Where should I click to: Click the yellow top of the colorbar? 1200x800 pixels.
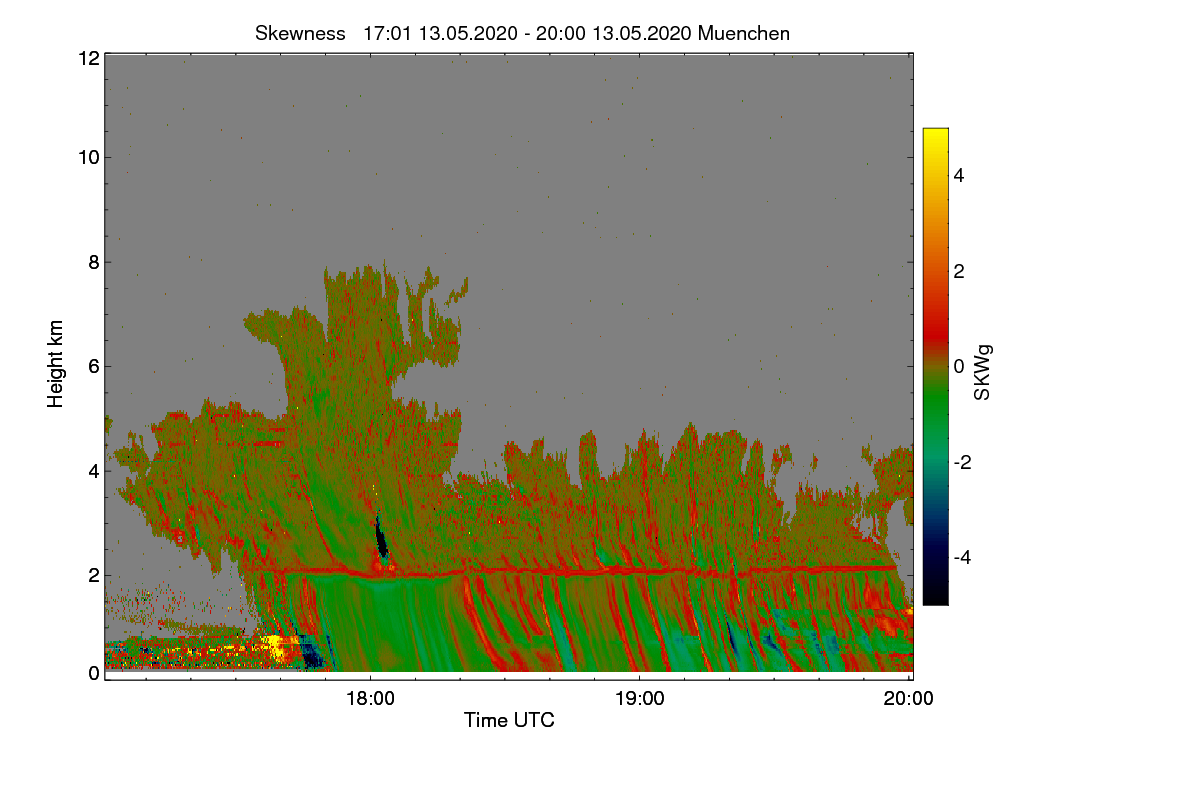tap(935, 138)
